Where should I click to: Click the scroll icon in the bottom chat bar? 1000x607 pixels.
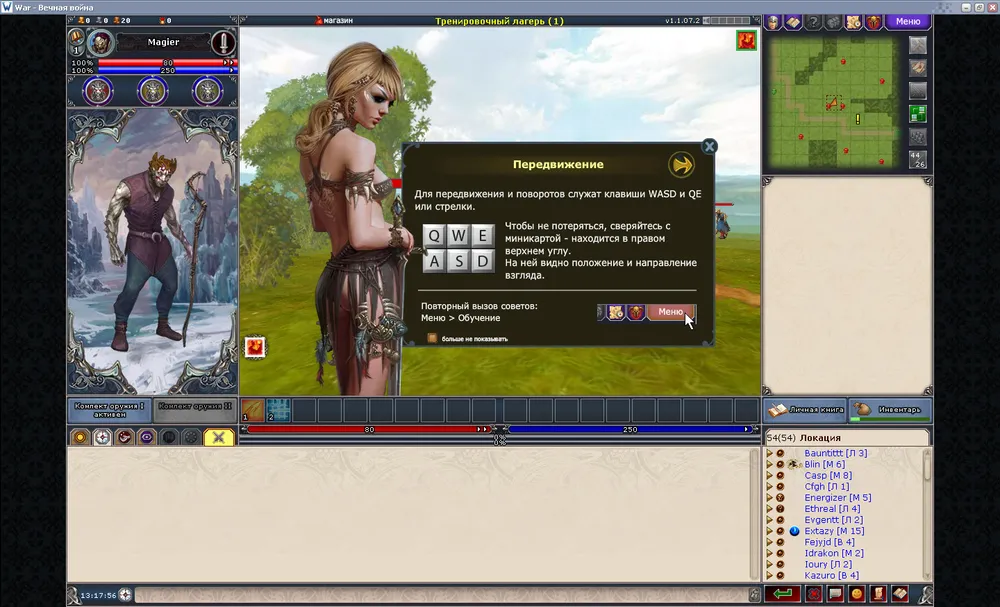(878, 594)
